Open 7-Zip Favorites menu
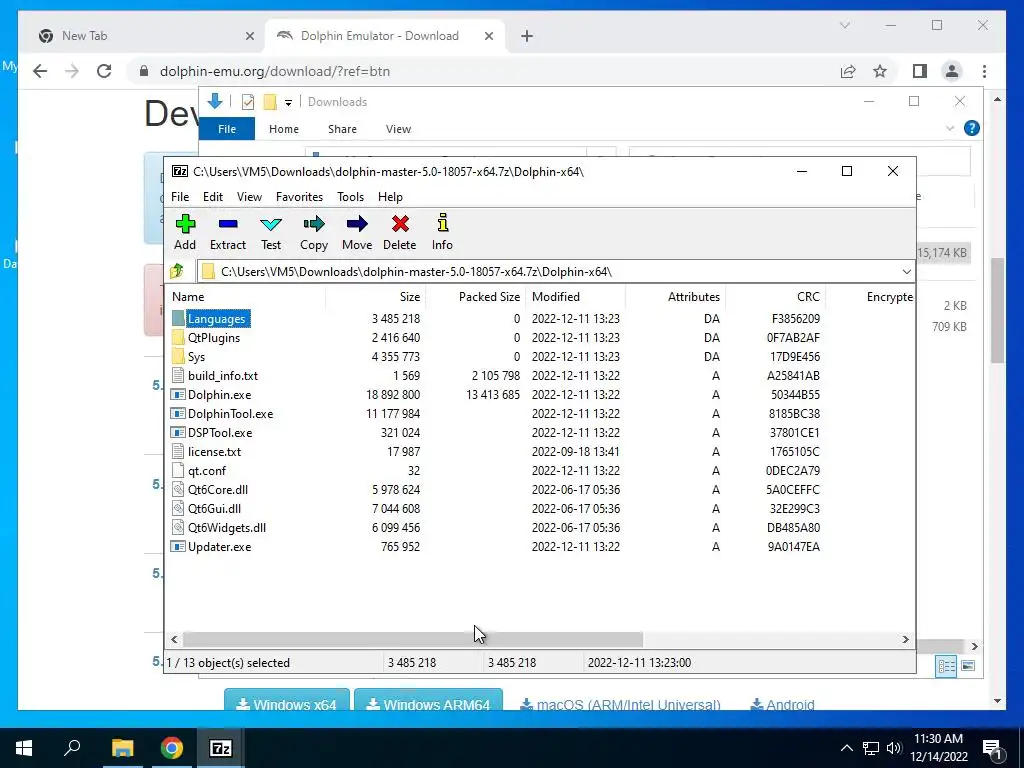Screen dimensions: 1024x768 (299, 197)
